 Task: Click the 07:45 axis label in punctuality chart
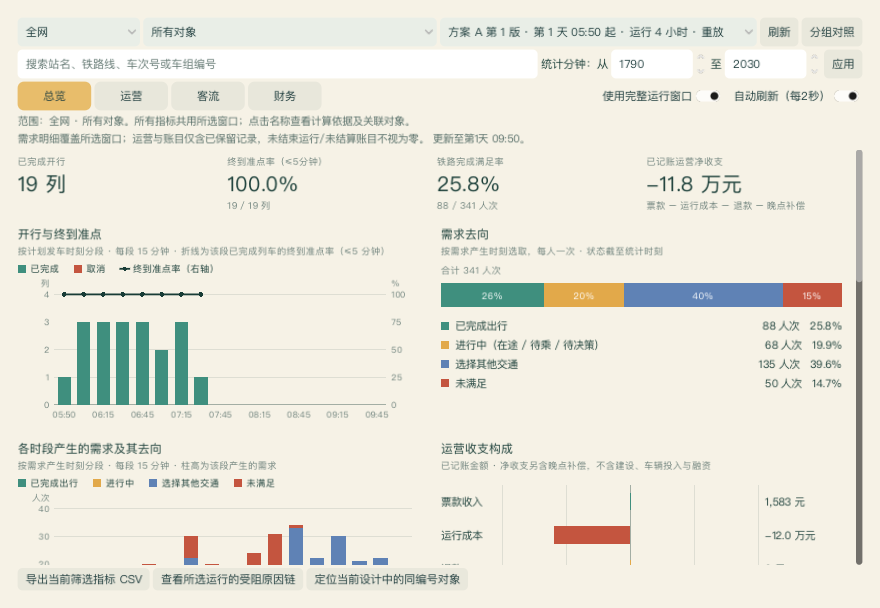pyautogui.click(x=220, y=415)
